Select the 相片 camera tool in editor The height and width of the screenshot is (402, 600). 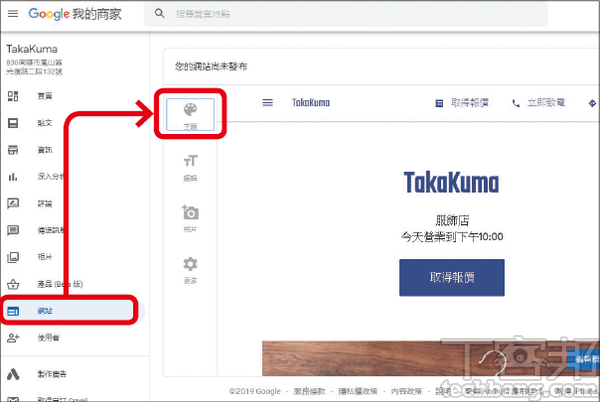tap(190, 219)
